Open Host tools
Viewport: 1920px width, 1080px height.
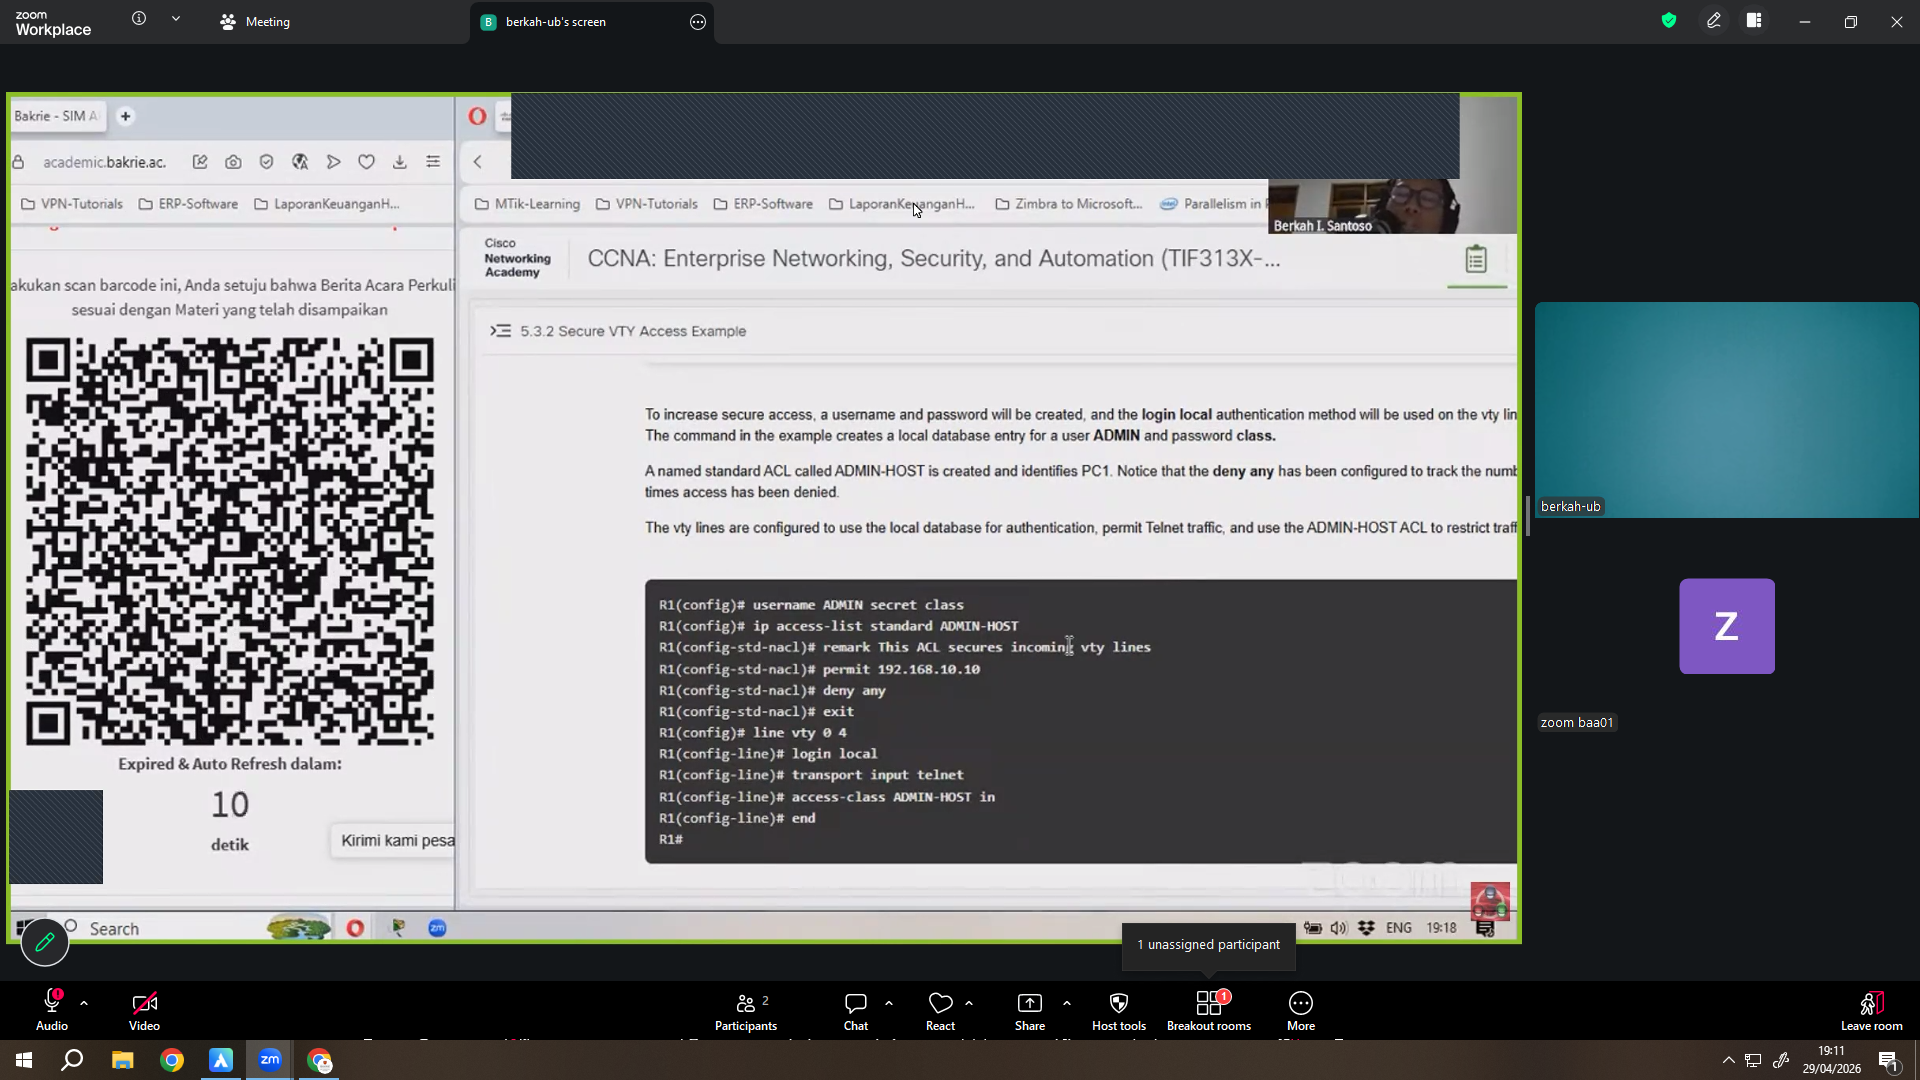[1119, 1011]
